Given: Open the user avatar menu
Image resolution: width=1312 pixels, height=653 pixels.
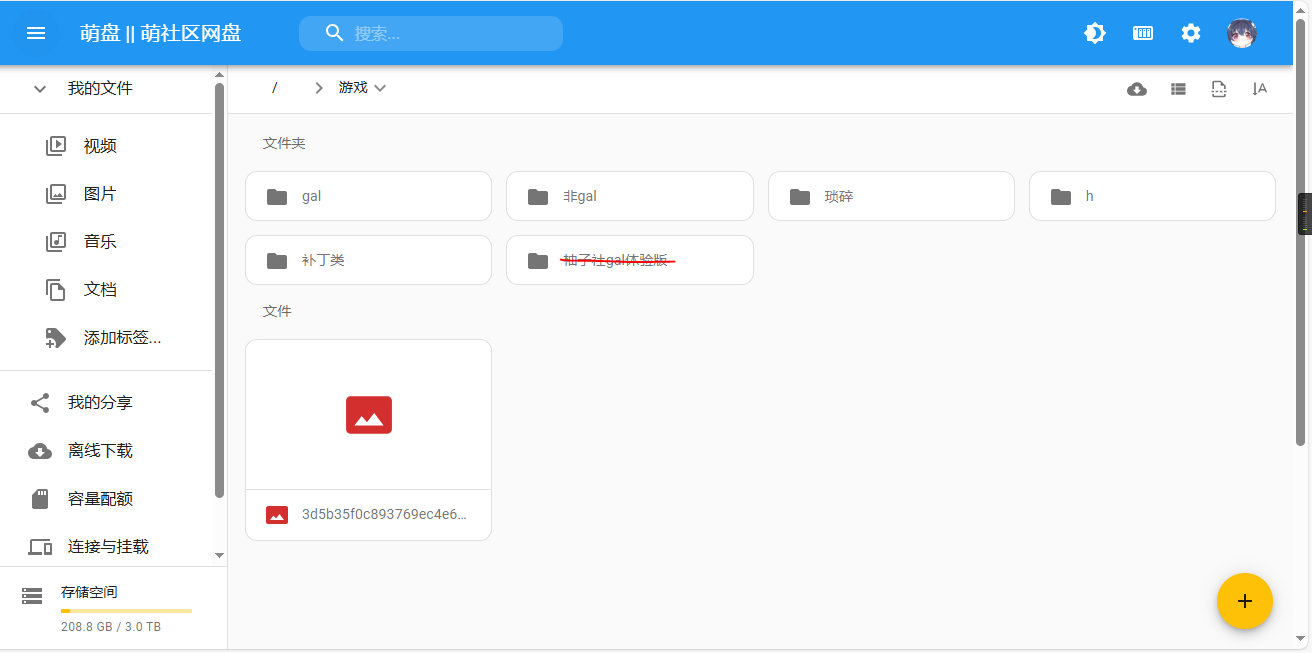Looking at the screenshot, I should click(x=1242, y=33).
